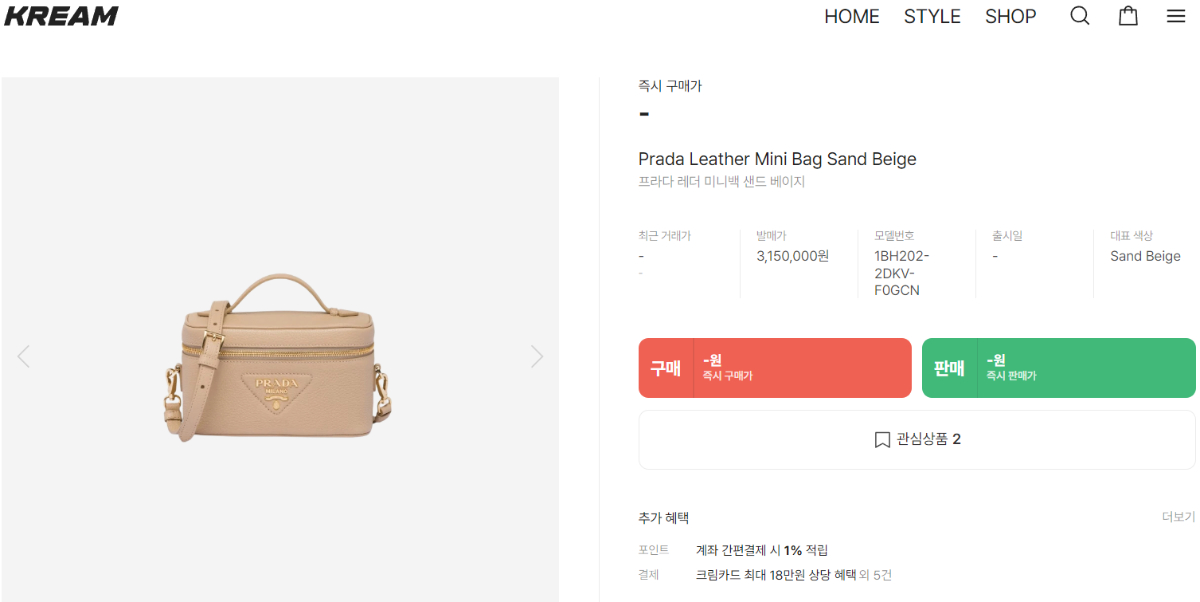Click the red 구매 buy button
This screenshot has width=1200, height=602.
coord(775,368)
